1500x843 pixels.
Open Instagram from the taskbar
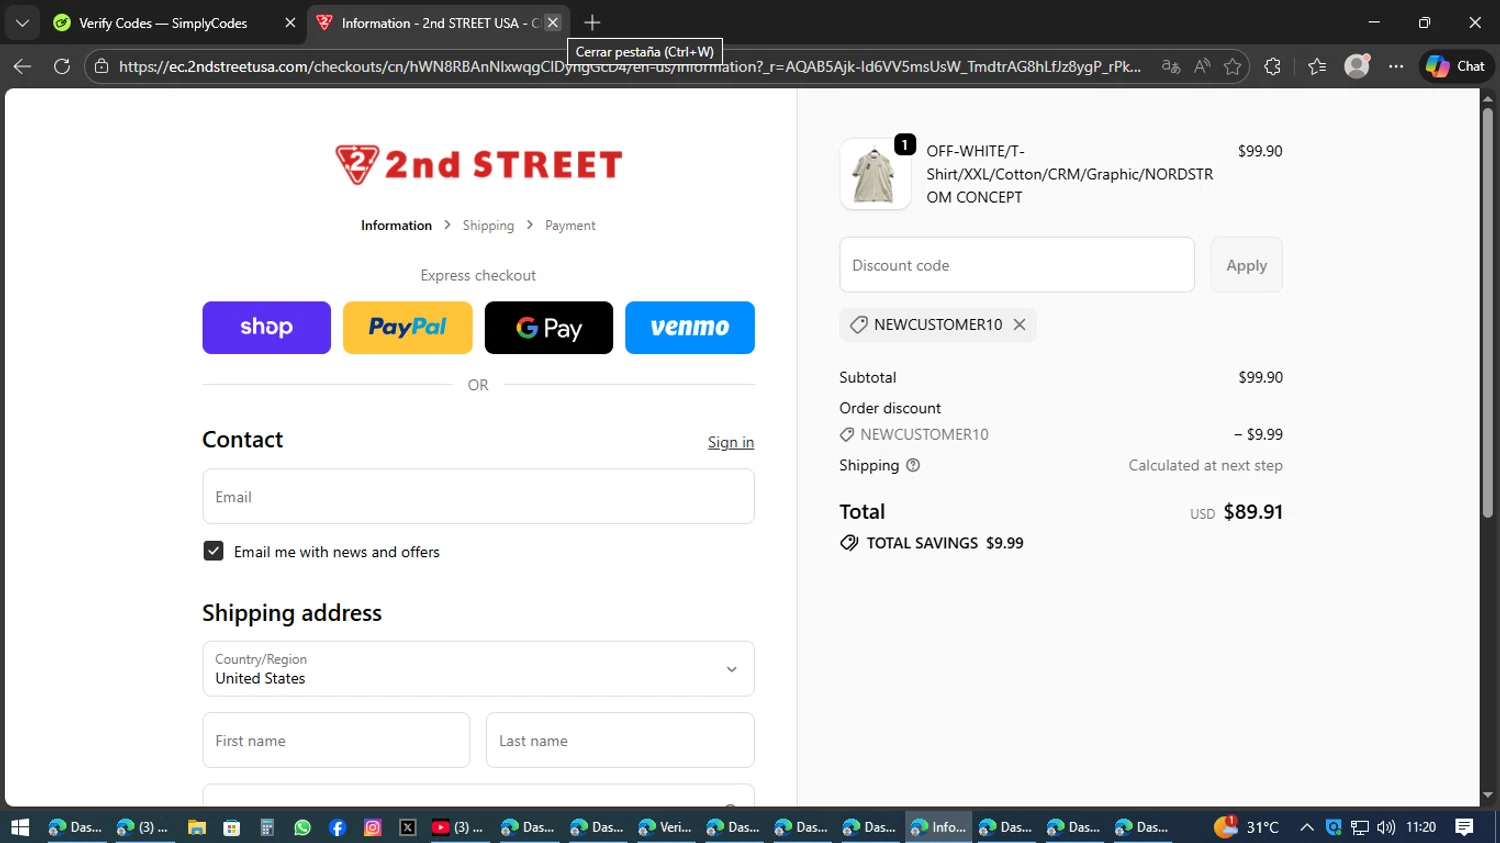pos(372,827)
